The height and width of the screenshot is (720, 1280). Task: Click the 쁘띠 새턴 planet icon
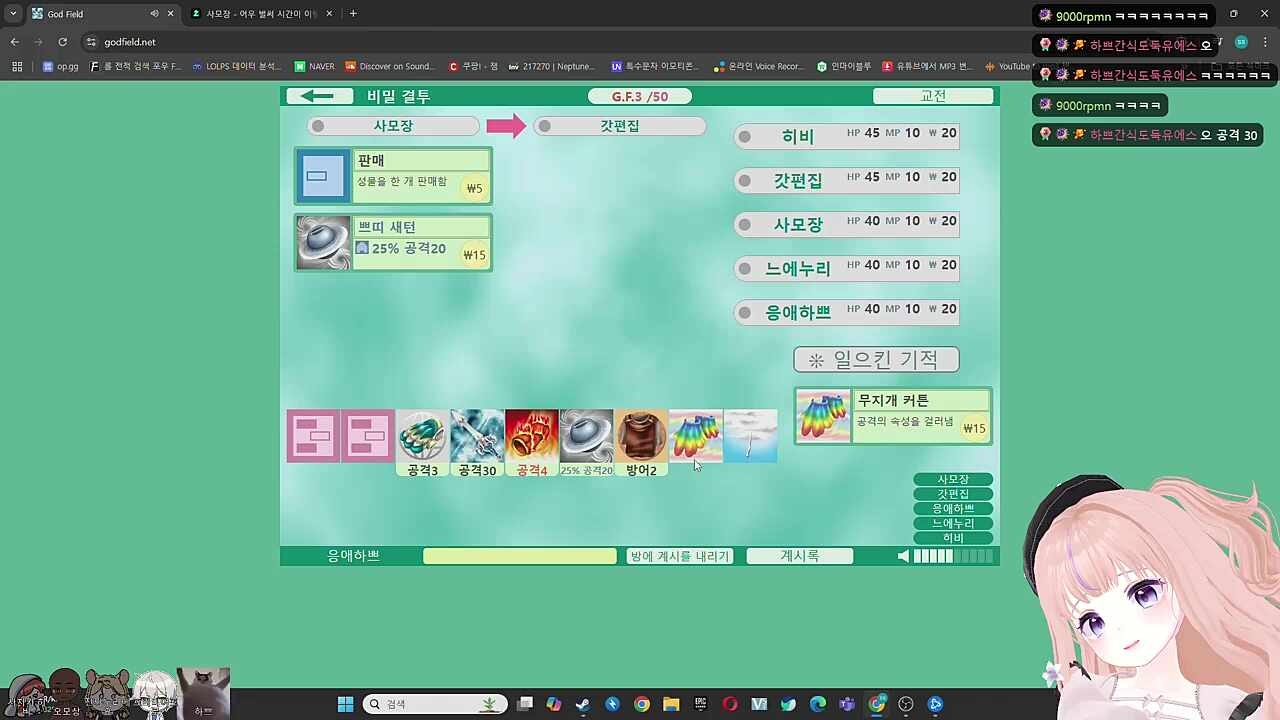[323, 243]
